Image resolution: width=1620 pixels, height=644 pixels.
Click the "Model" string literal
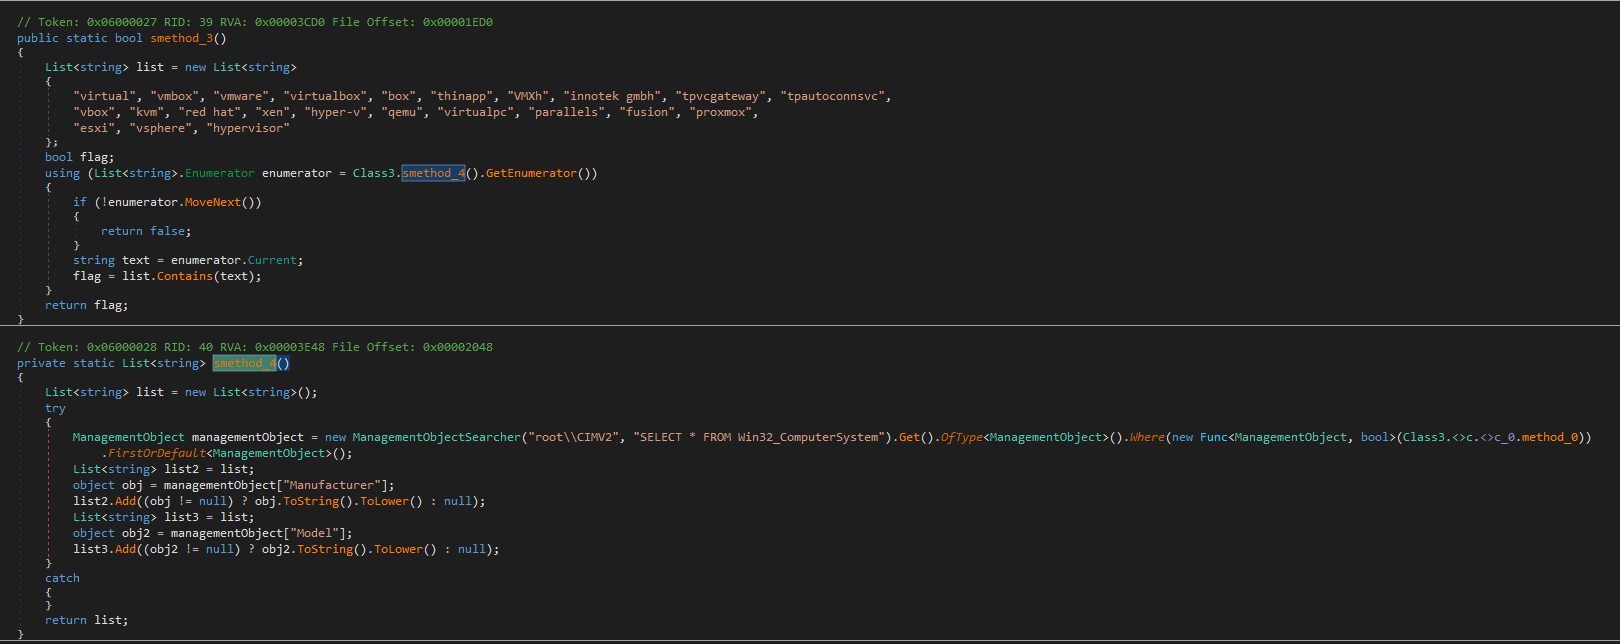(318, 533)
